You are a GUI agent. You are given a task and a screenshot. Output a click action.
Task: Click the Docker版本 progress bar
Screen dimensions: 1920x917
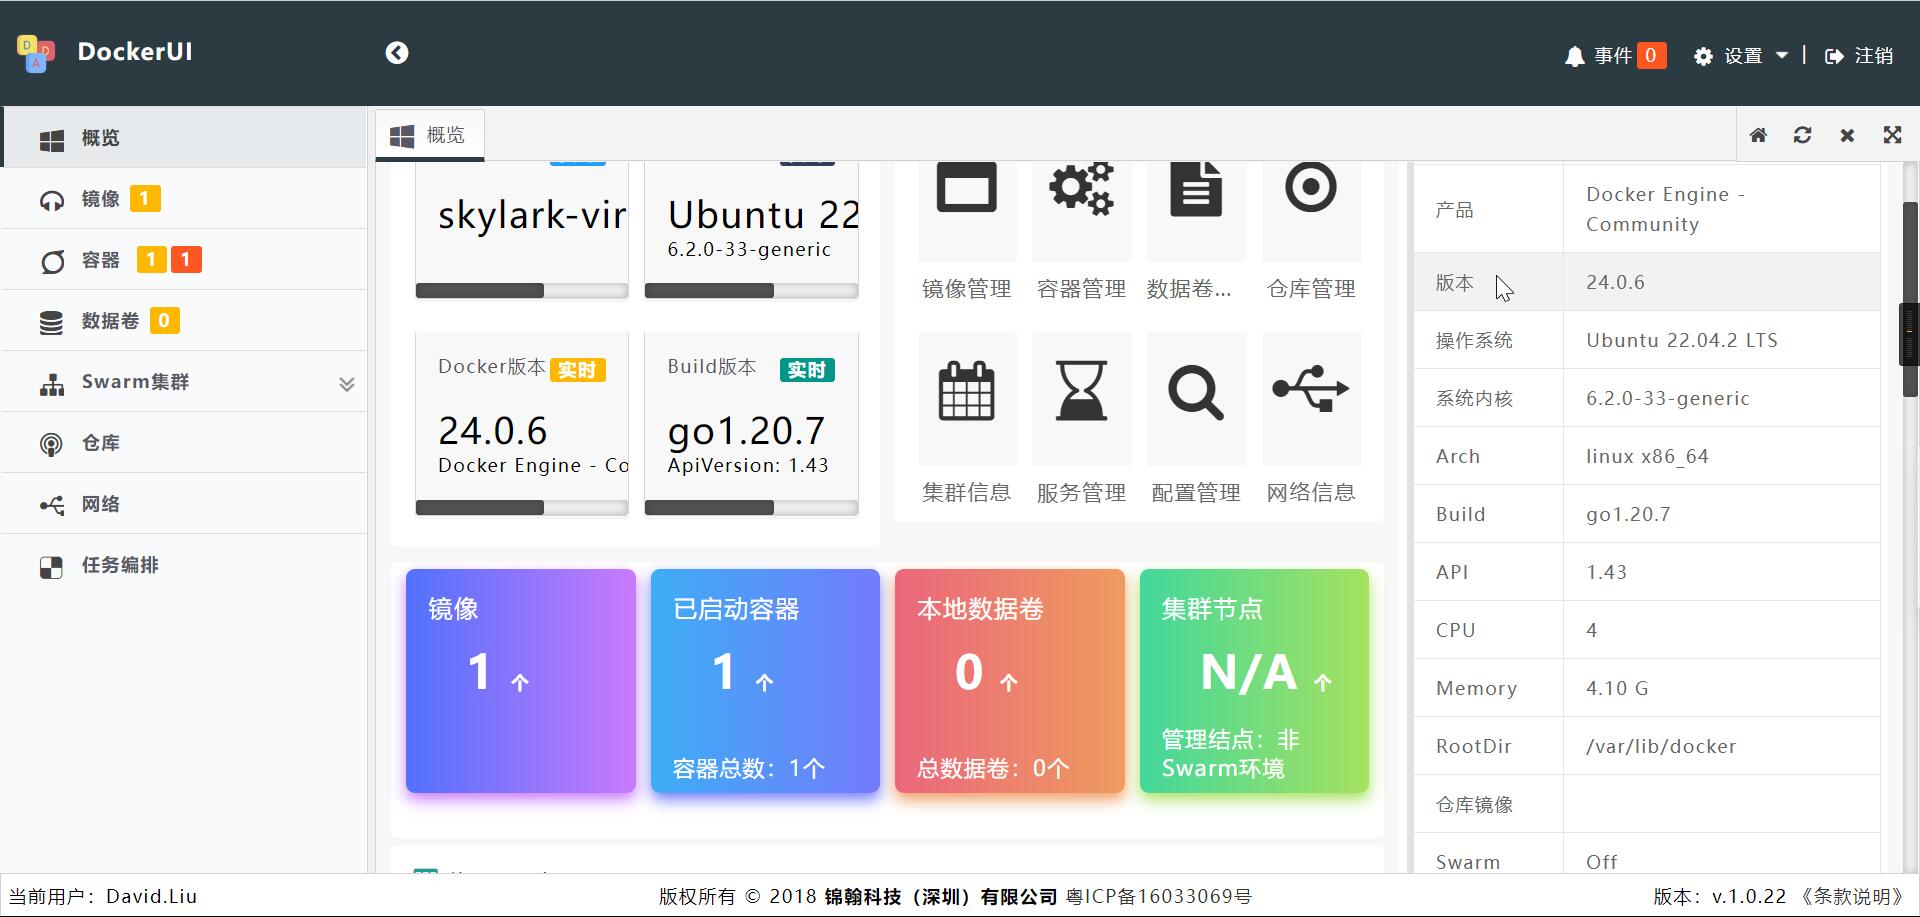pos(521,508)
